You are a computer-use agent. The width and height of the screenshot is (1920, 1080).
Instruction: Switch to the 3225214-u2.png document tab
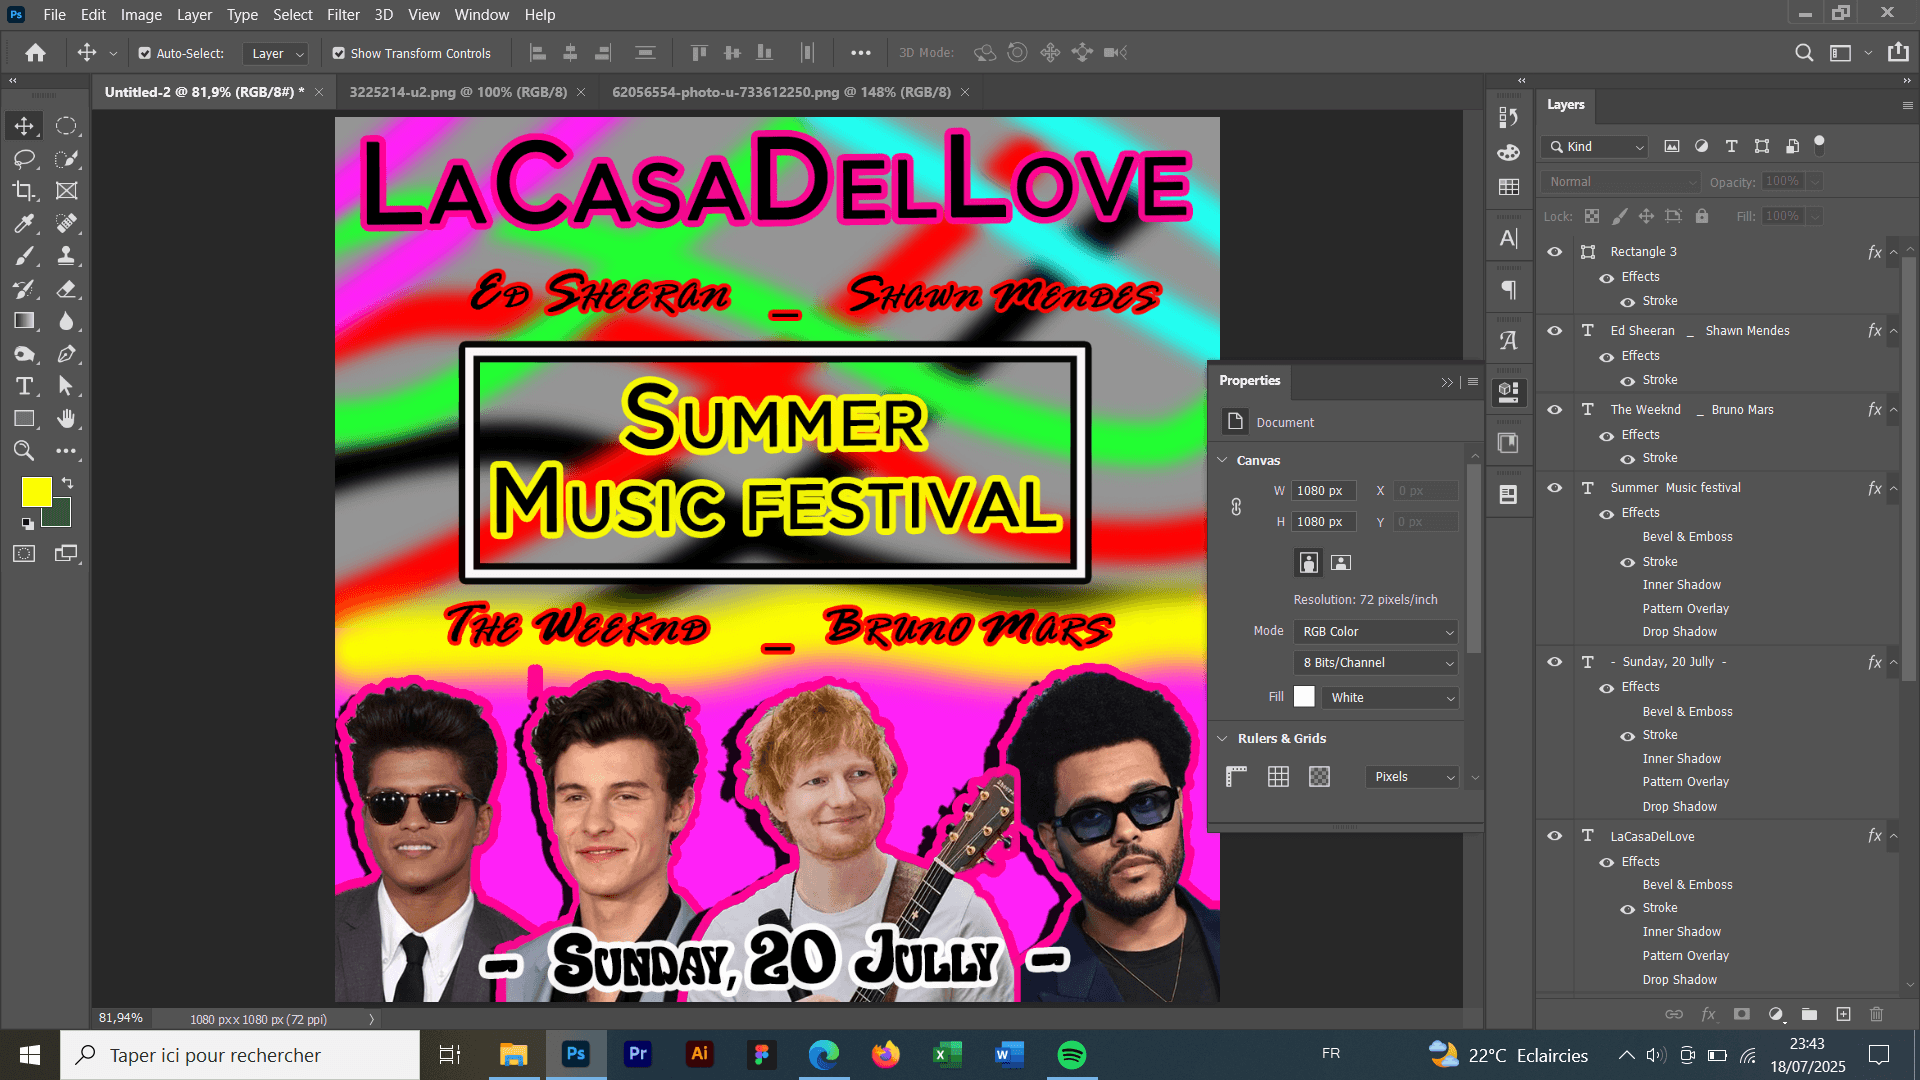coord(457,92)
